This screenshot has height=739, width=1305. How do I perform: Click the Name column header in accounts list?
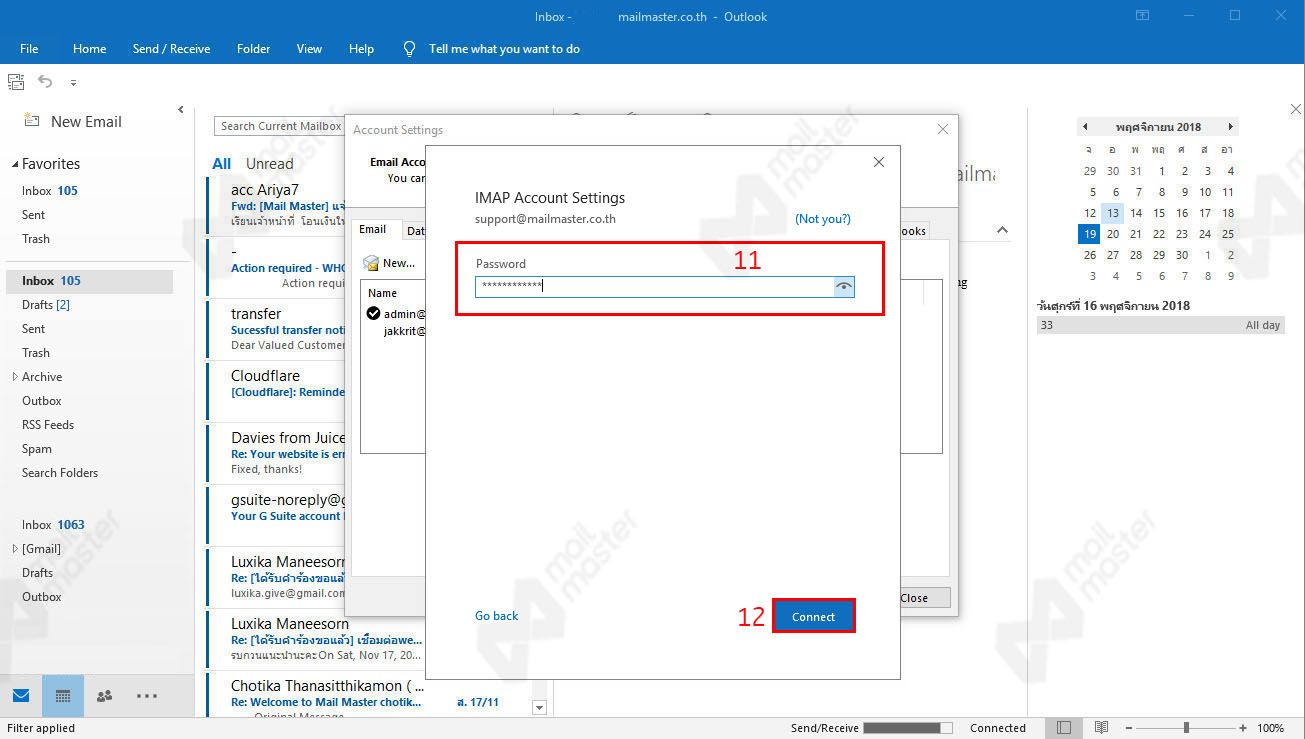coord(383,293)
